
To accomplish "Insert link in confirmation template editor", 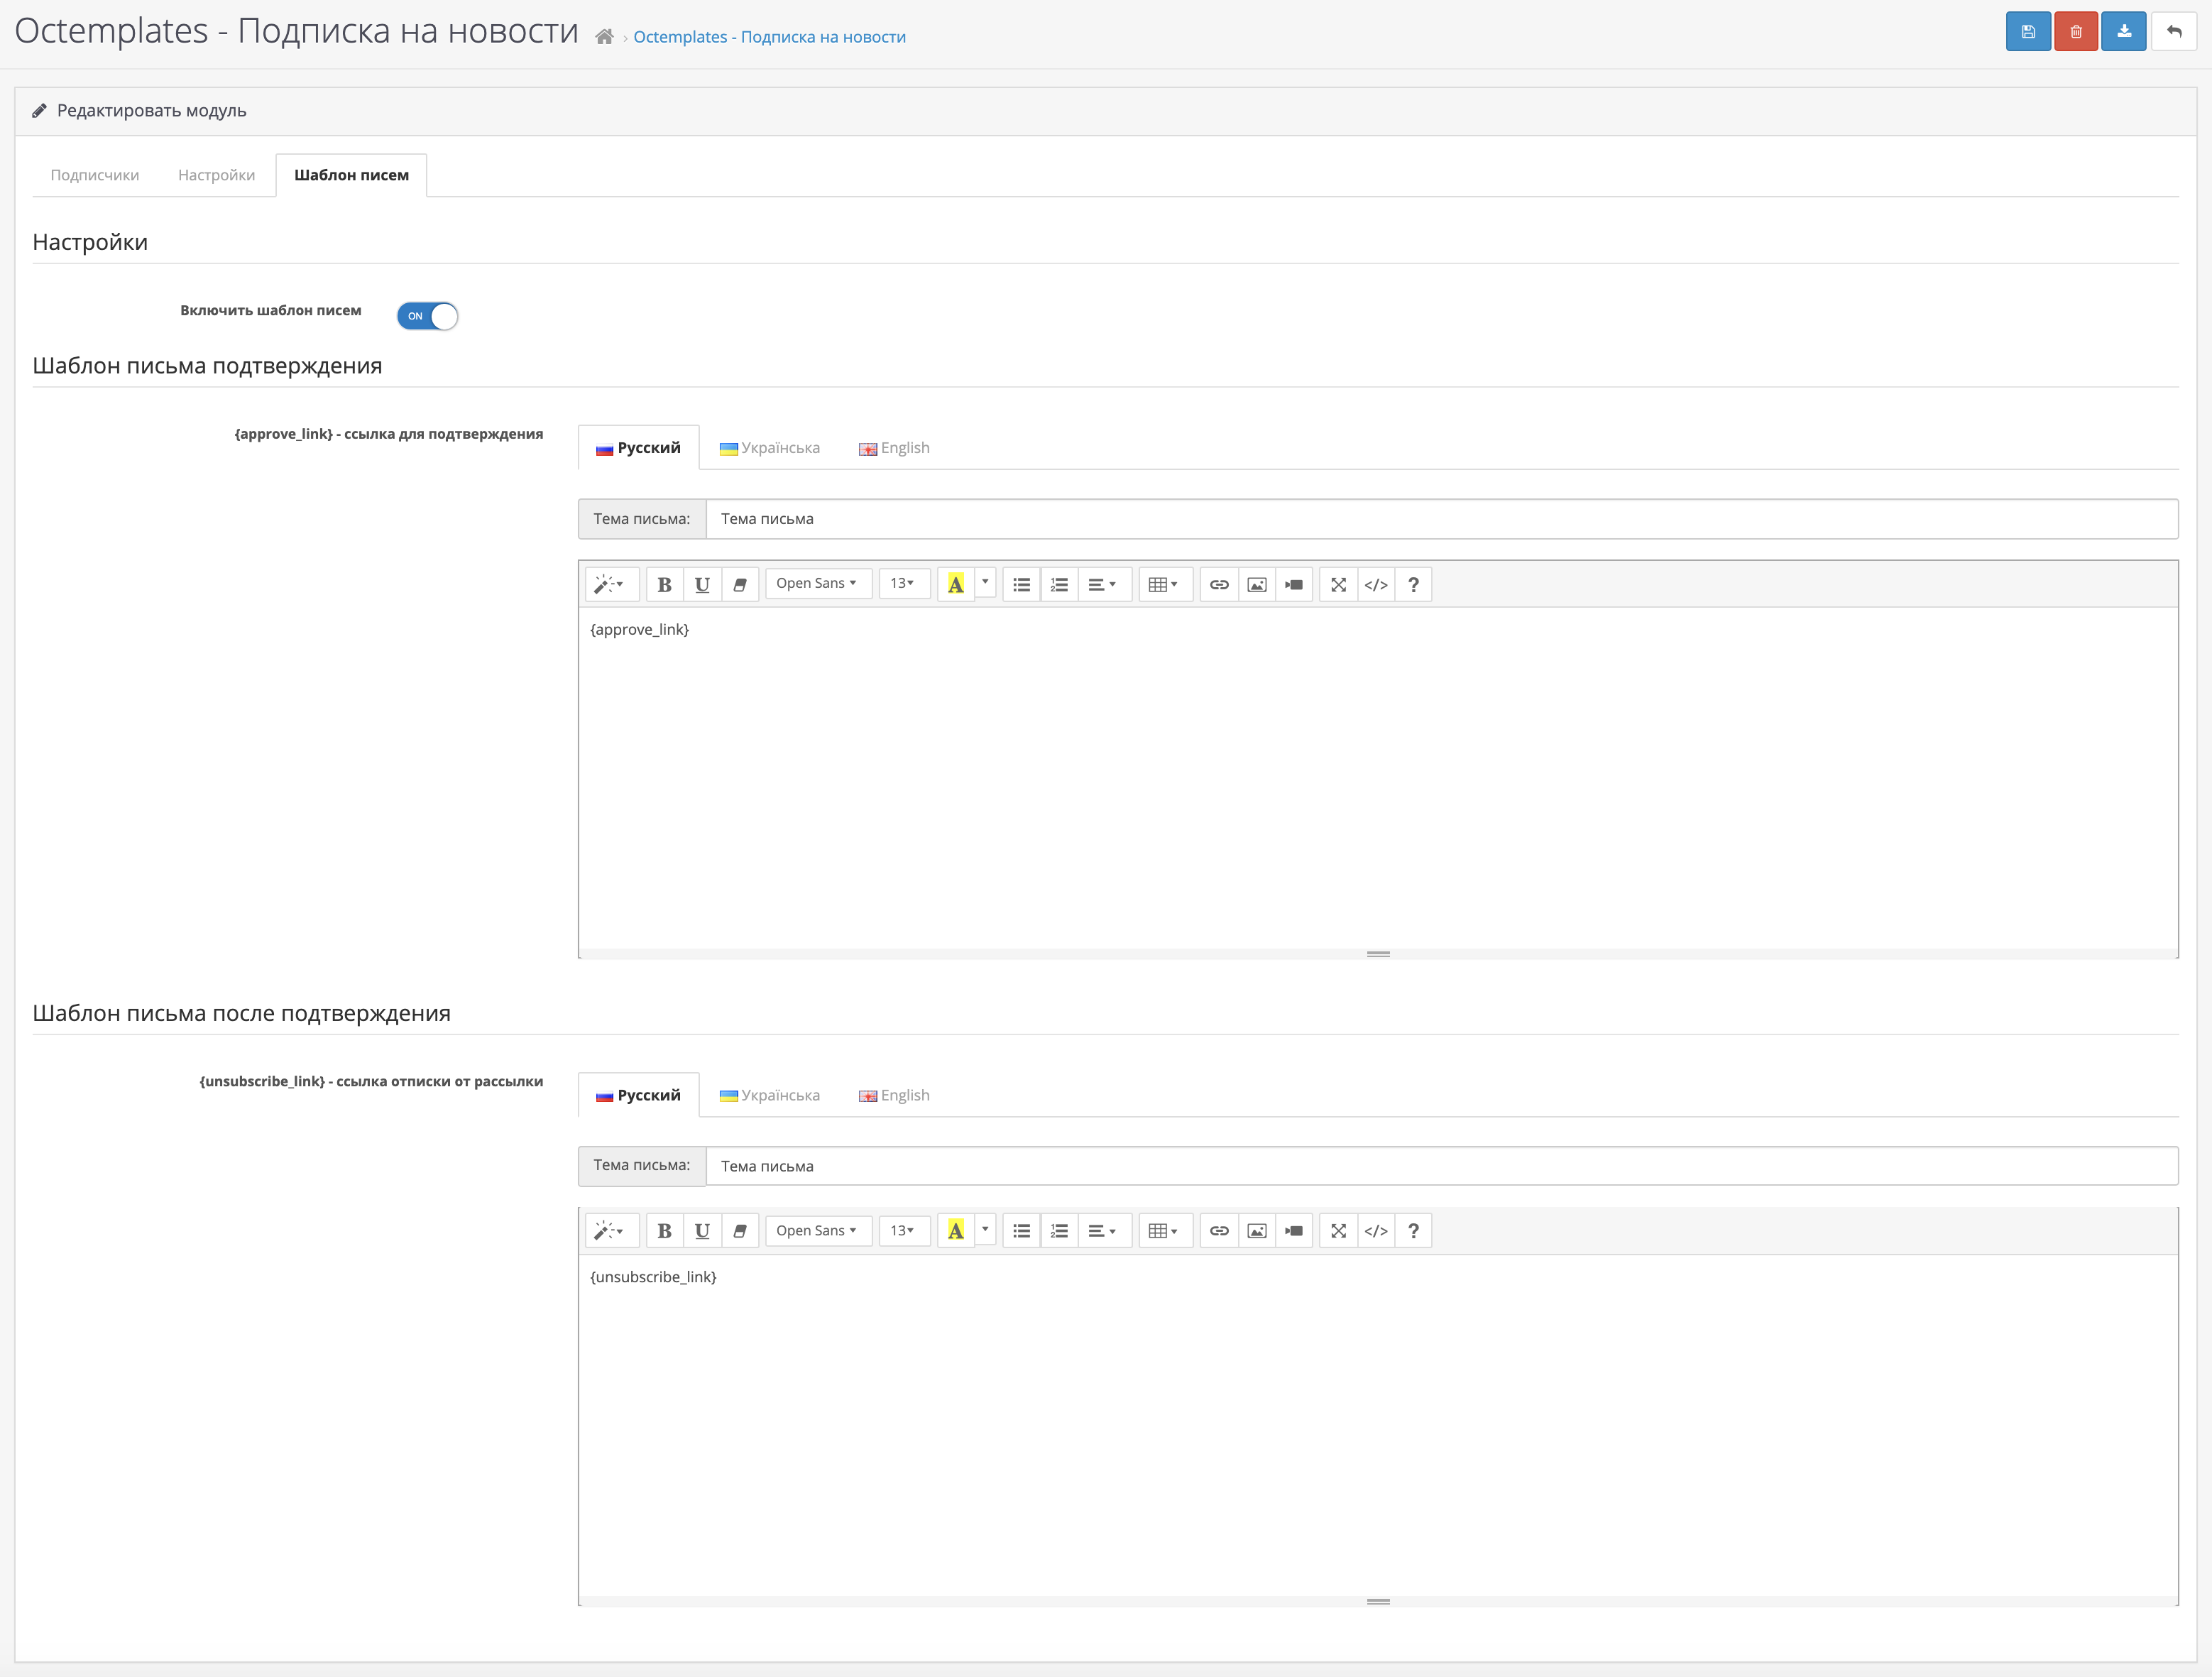I will click(1218, 584).
